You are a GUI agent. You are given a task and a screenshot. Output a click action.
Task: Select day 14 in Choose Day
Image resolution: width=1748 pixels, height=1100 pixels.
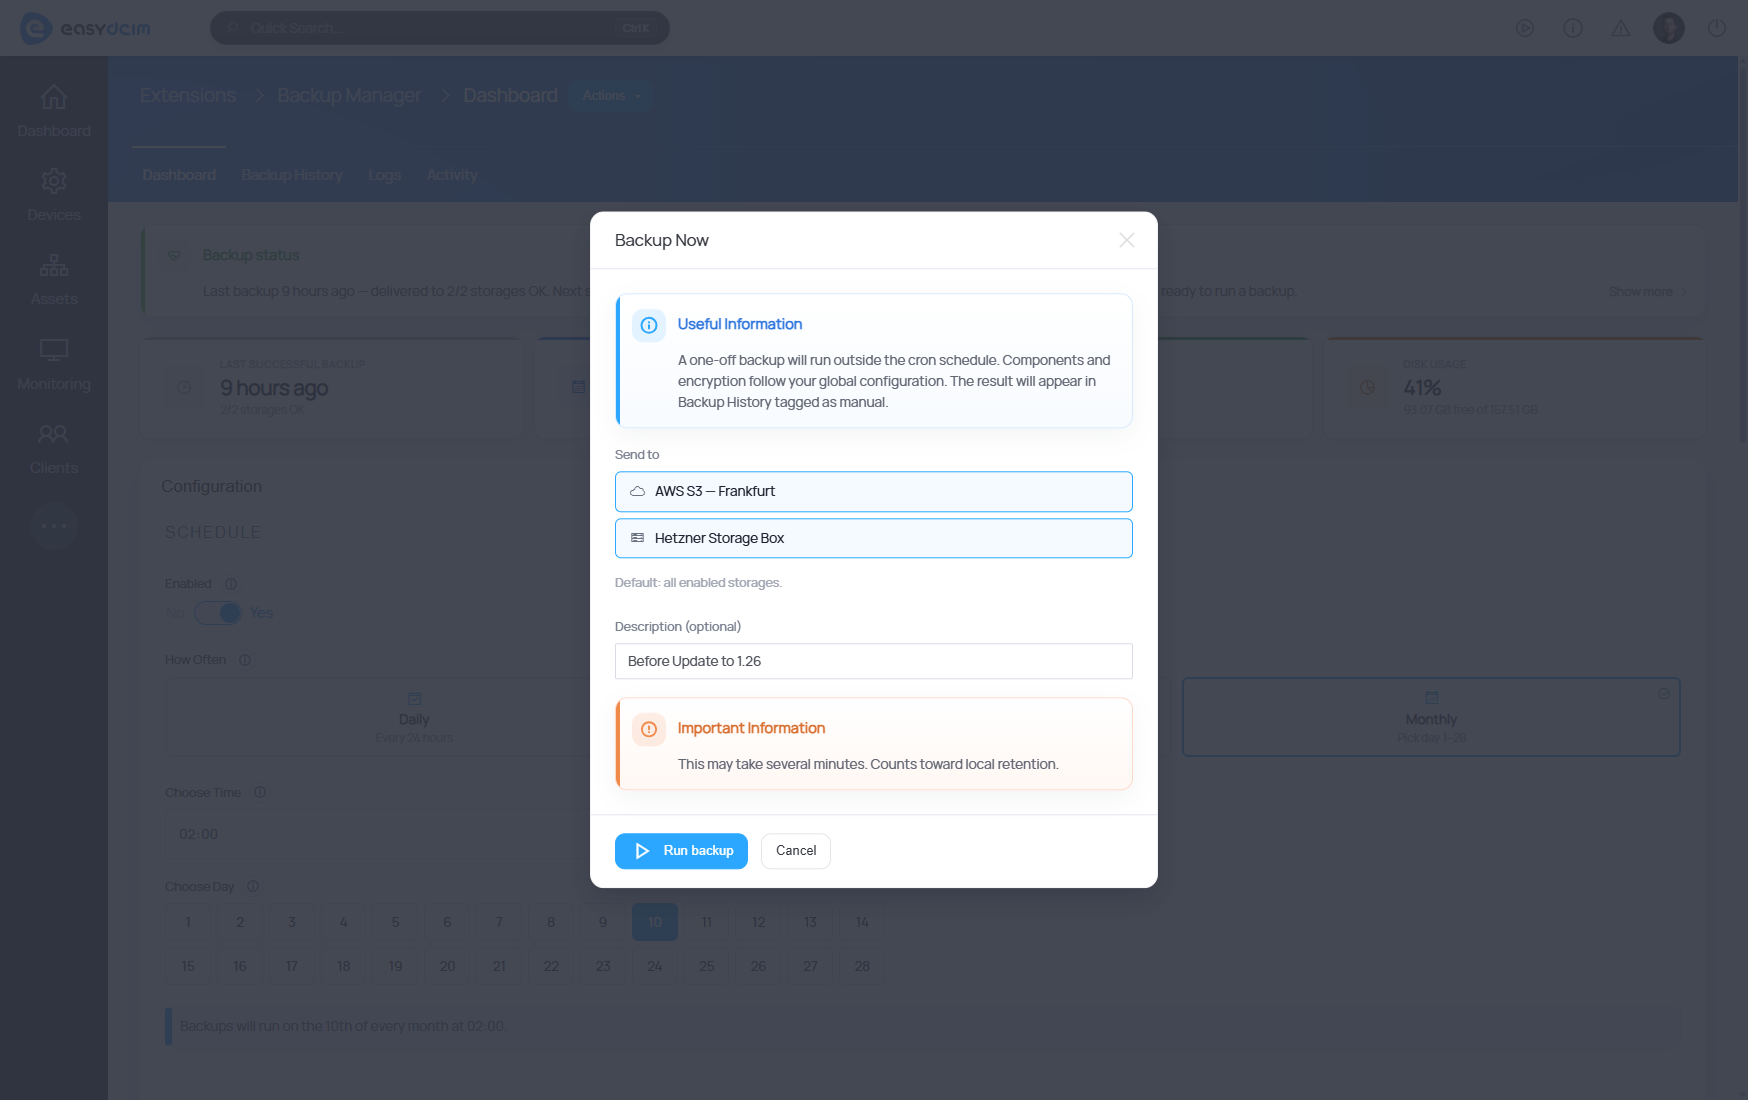(862, 922)
